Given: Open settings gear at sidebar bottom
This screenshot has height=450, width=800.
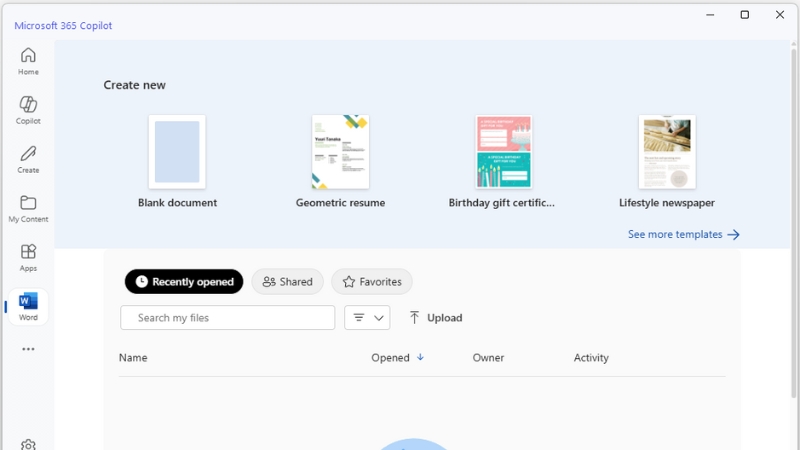Looking at the screenshot, I should point(28,445).
